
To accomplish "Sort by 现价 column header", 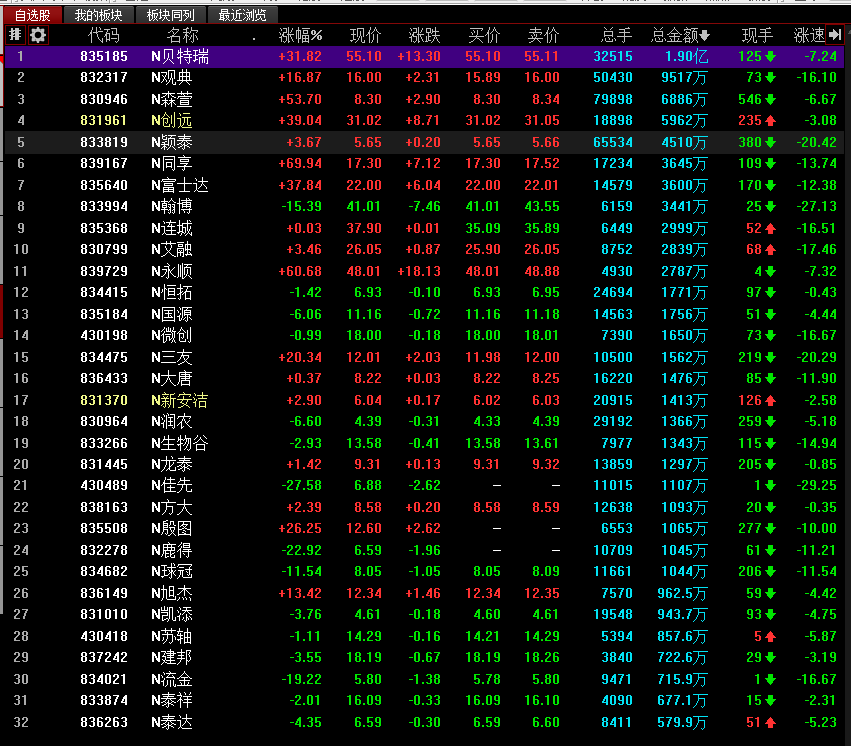I will pos(365,36).
